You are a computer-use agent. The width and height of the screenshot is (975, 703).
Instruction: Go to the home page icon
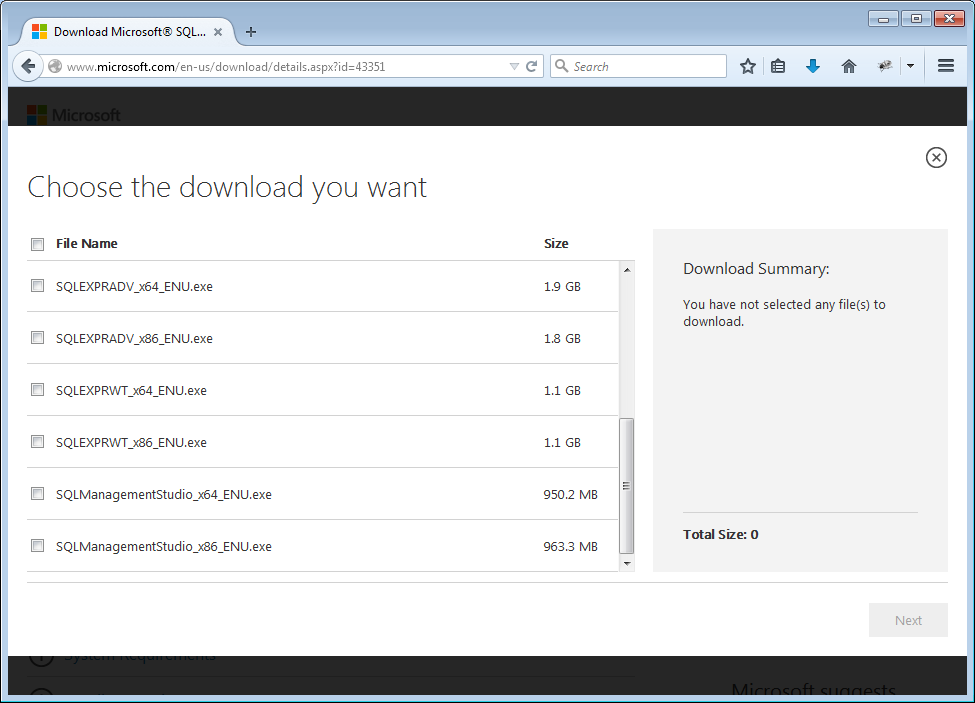pyautogui.click(x=849, y=67)
